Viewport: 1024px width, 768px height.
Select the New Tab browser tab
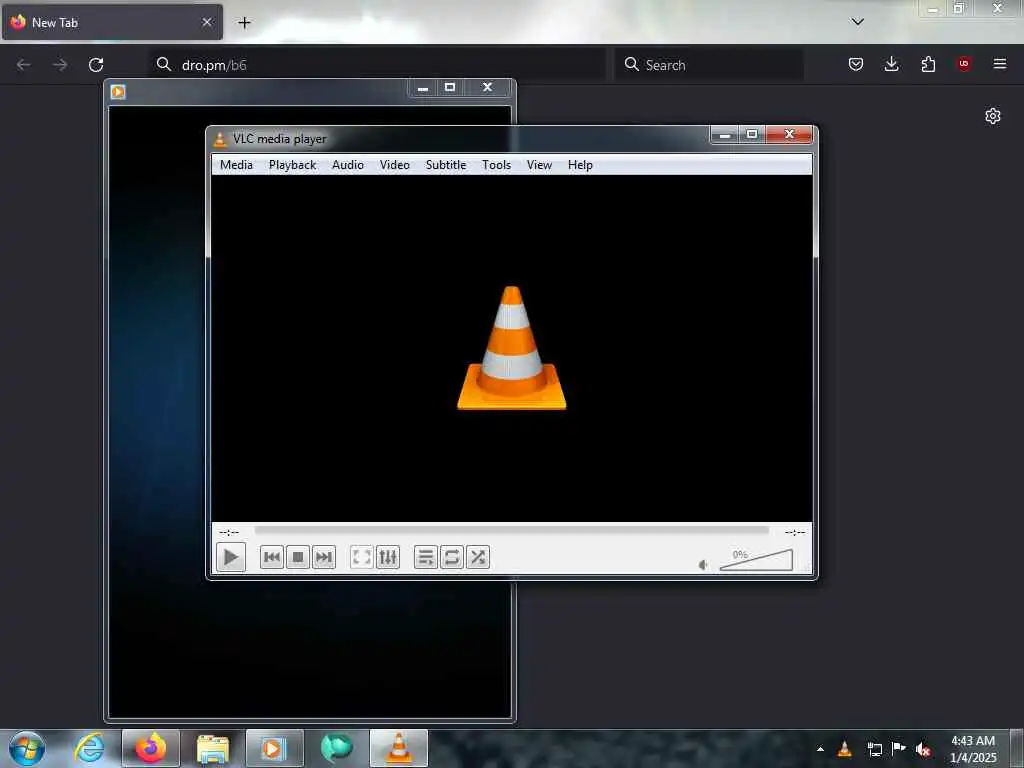point(112,22)
